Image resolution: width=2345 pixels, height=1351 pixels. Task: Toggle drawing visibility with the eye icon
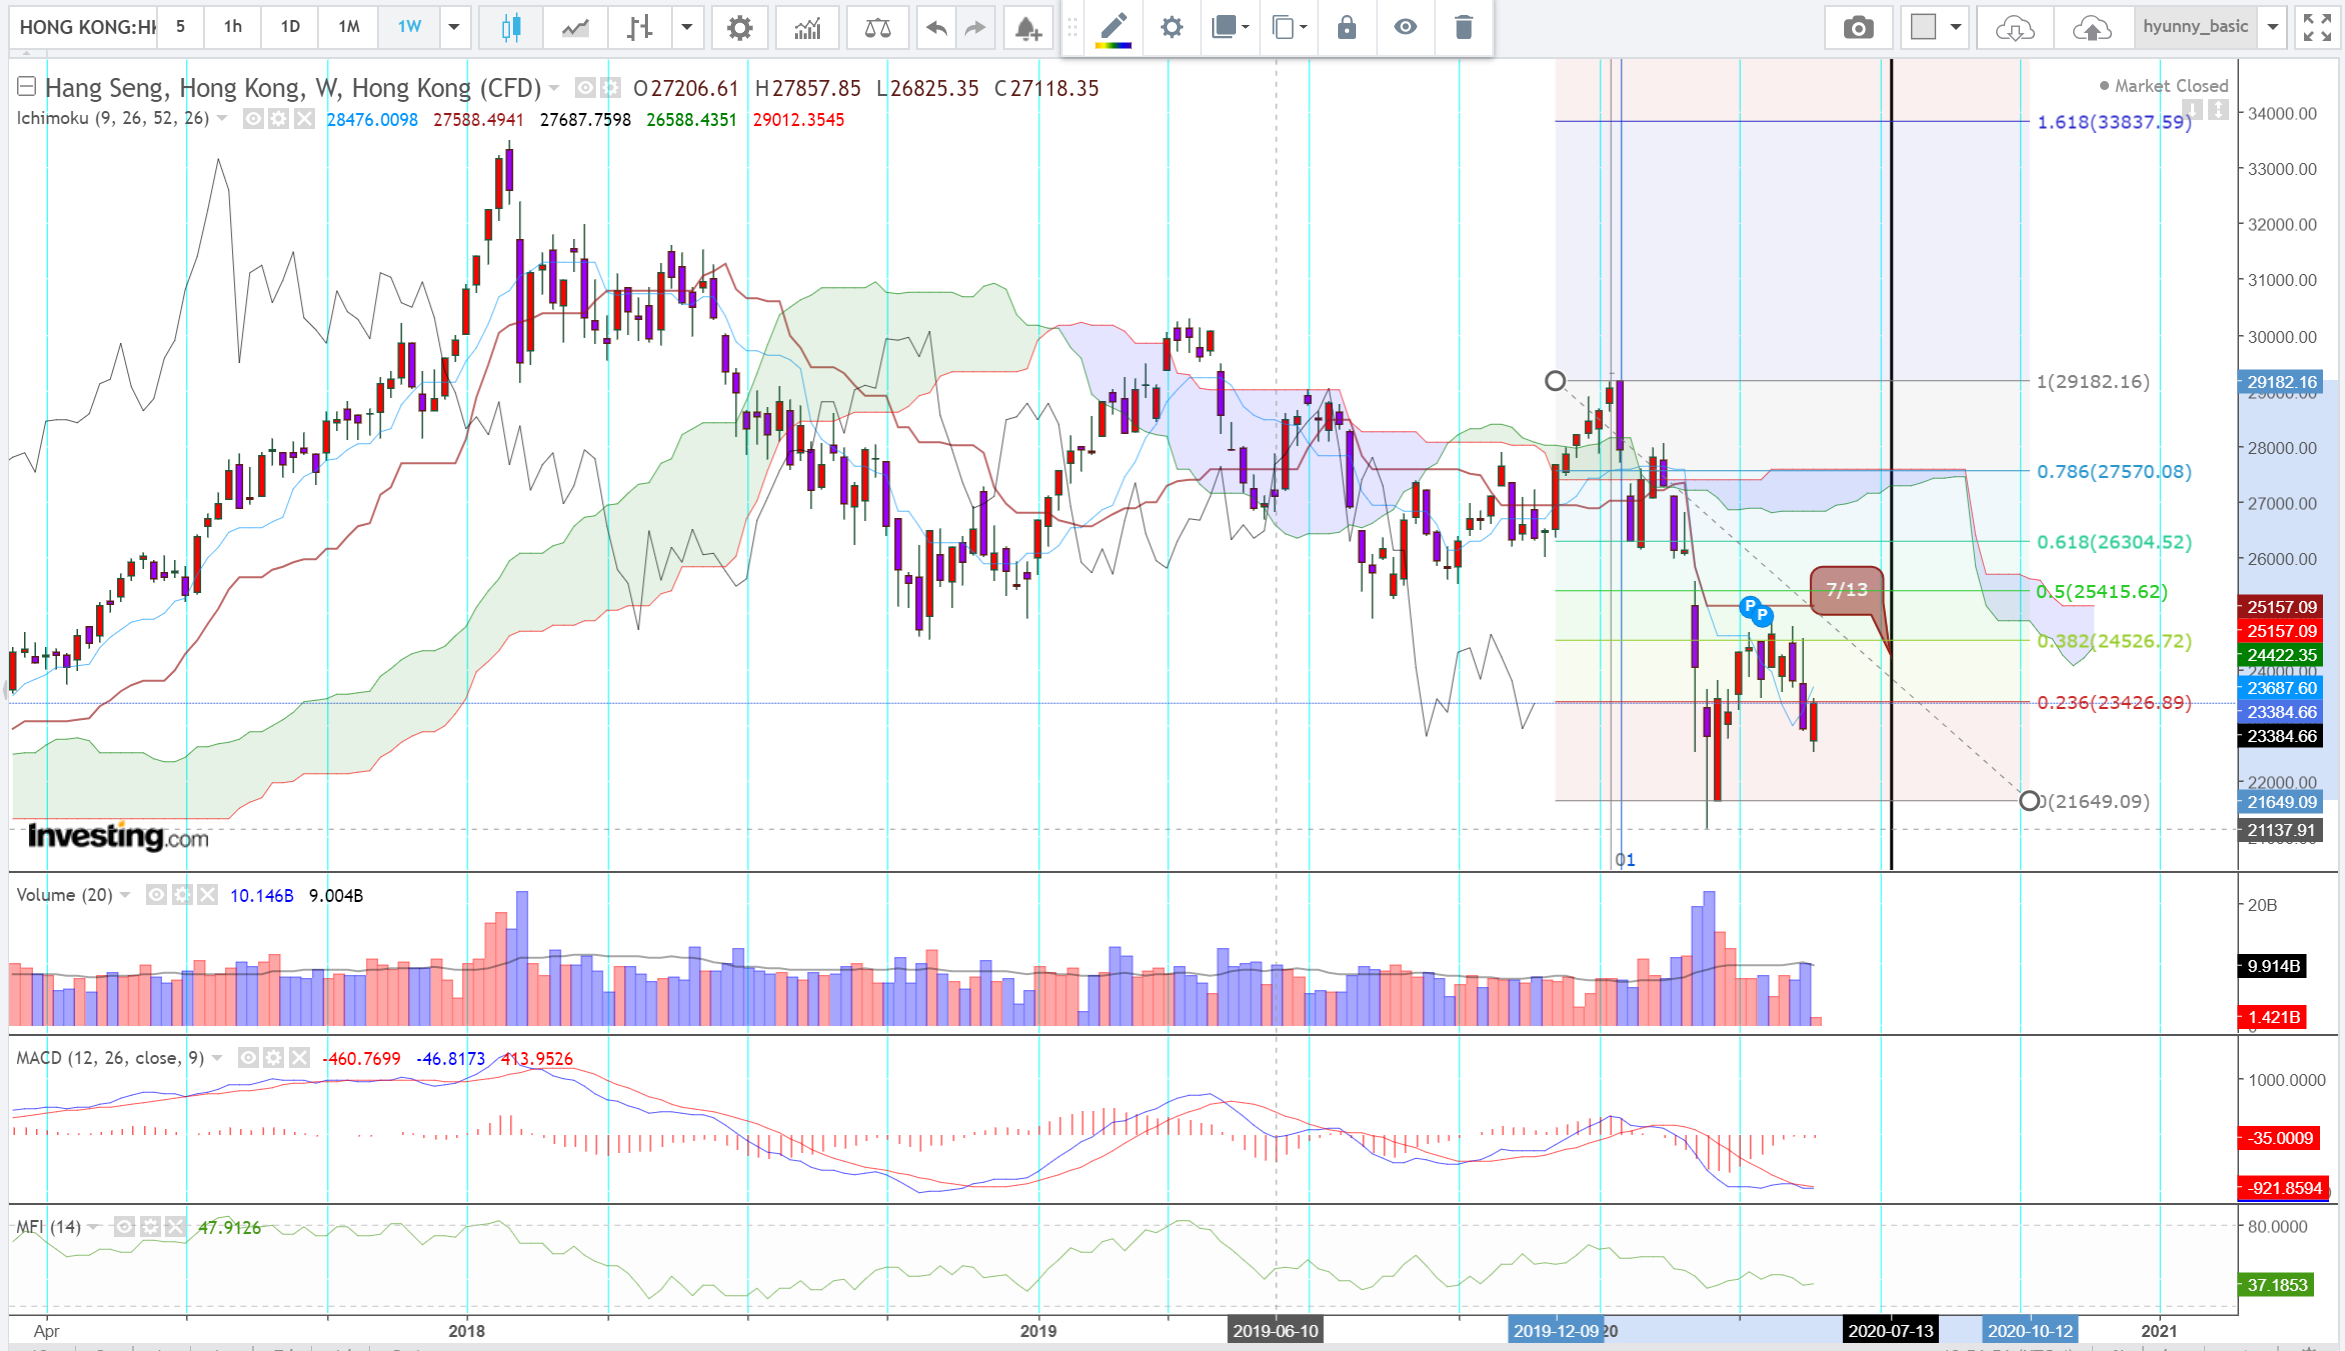tap(1405, 27)
